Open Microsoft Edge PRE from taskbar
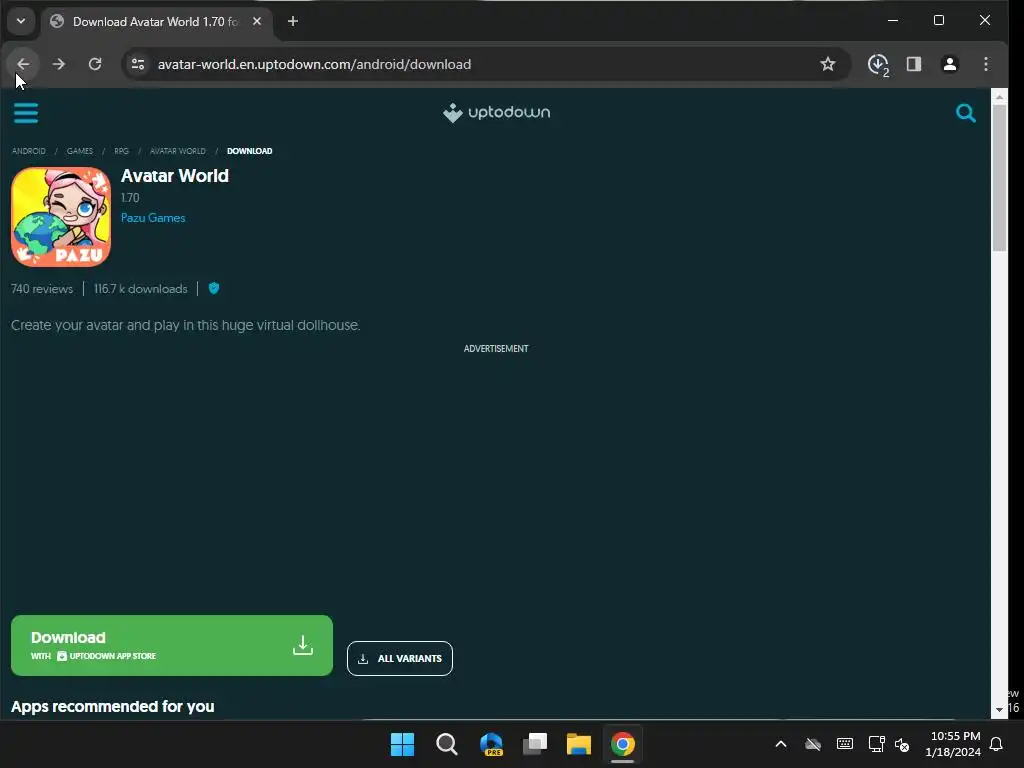 tap(491, 744)
